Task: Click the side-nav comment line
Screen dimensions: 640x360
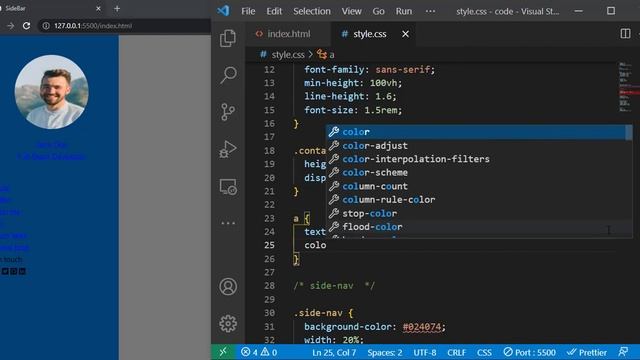Action: 334,286
